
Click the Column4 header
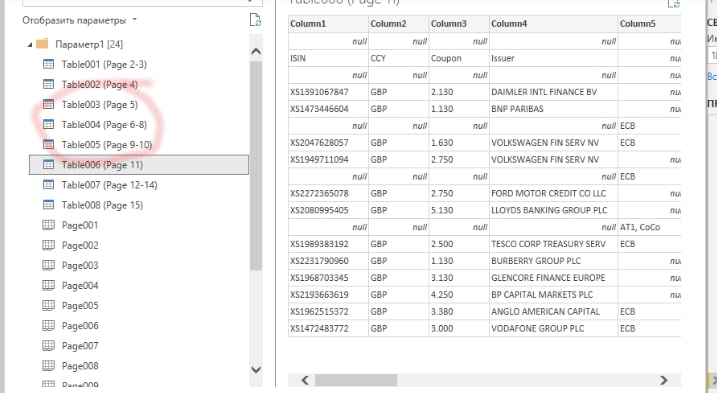(553, 24)
